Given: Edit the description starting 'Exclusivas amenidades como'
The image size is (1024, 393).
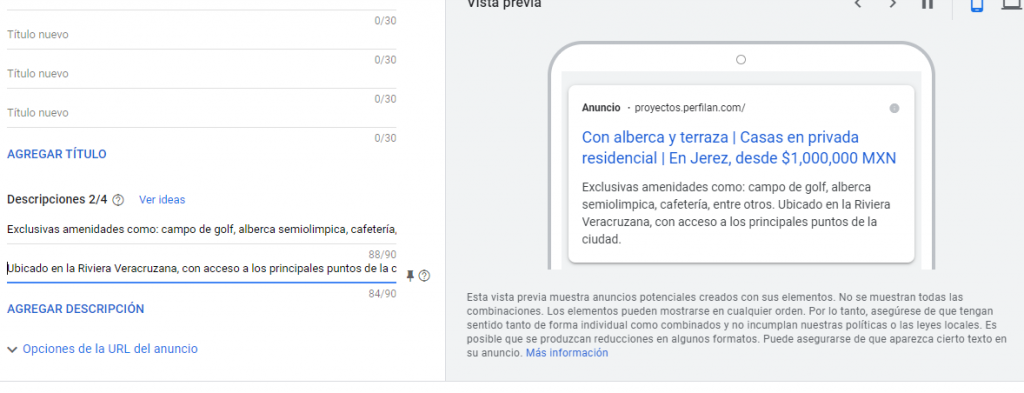Looking at the screenshot, I should (x=201, y=230).
